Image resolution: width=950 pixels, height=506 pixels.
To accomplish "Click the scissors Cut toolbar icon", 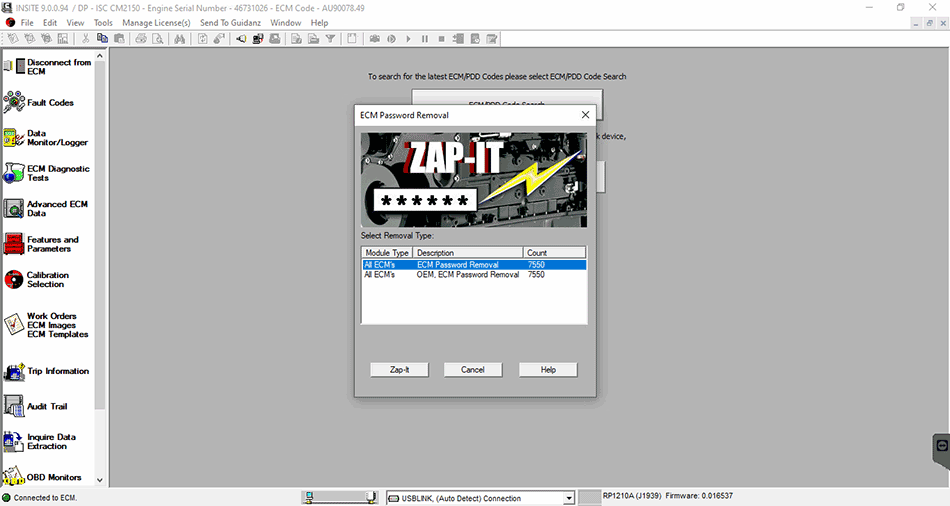I will tap(85, 39).
